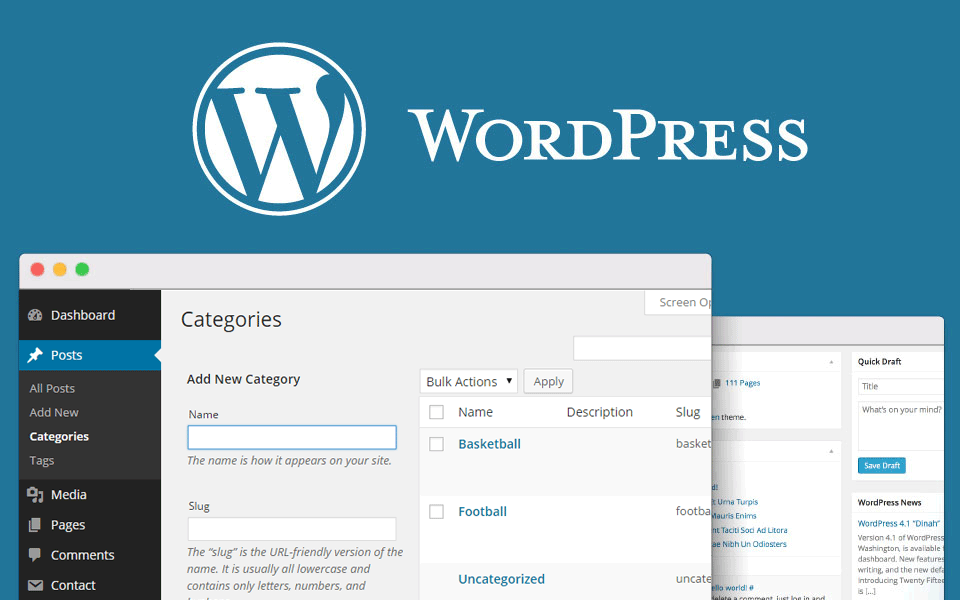Toggle the select-all checkbox in the header
960x600 pixels.
(x=436, y=412)
